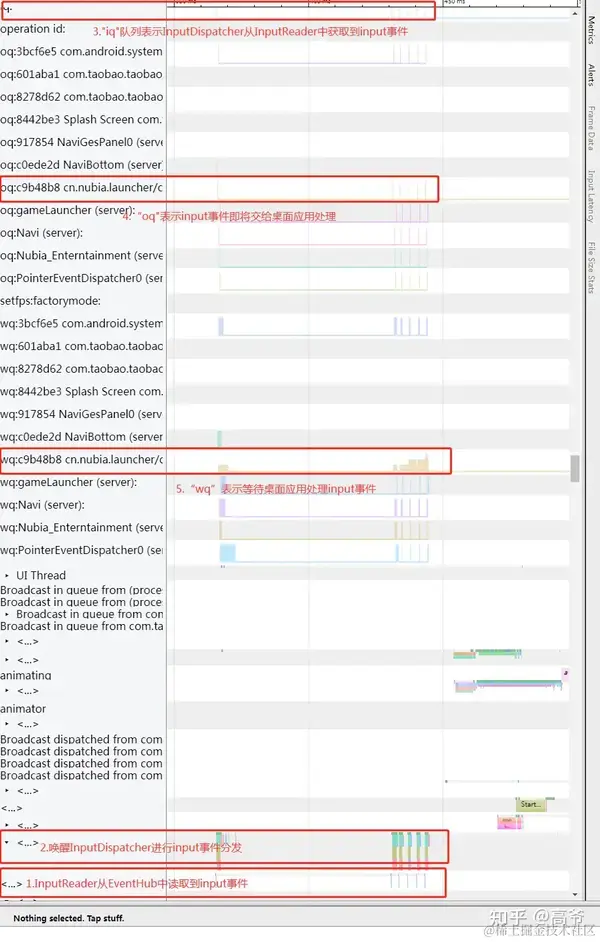This screenshot has width=600, height=942.
Task: Expand the <...> row between animating and animator
Action: (7, 691)
